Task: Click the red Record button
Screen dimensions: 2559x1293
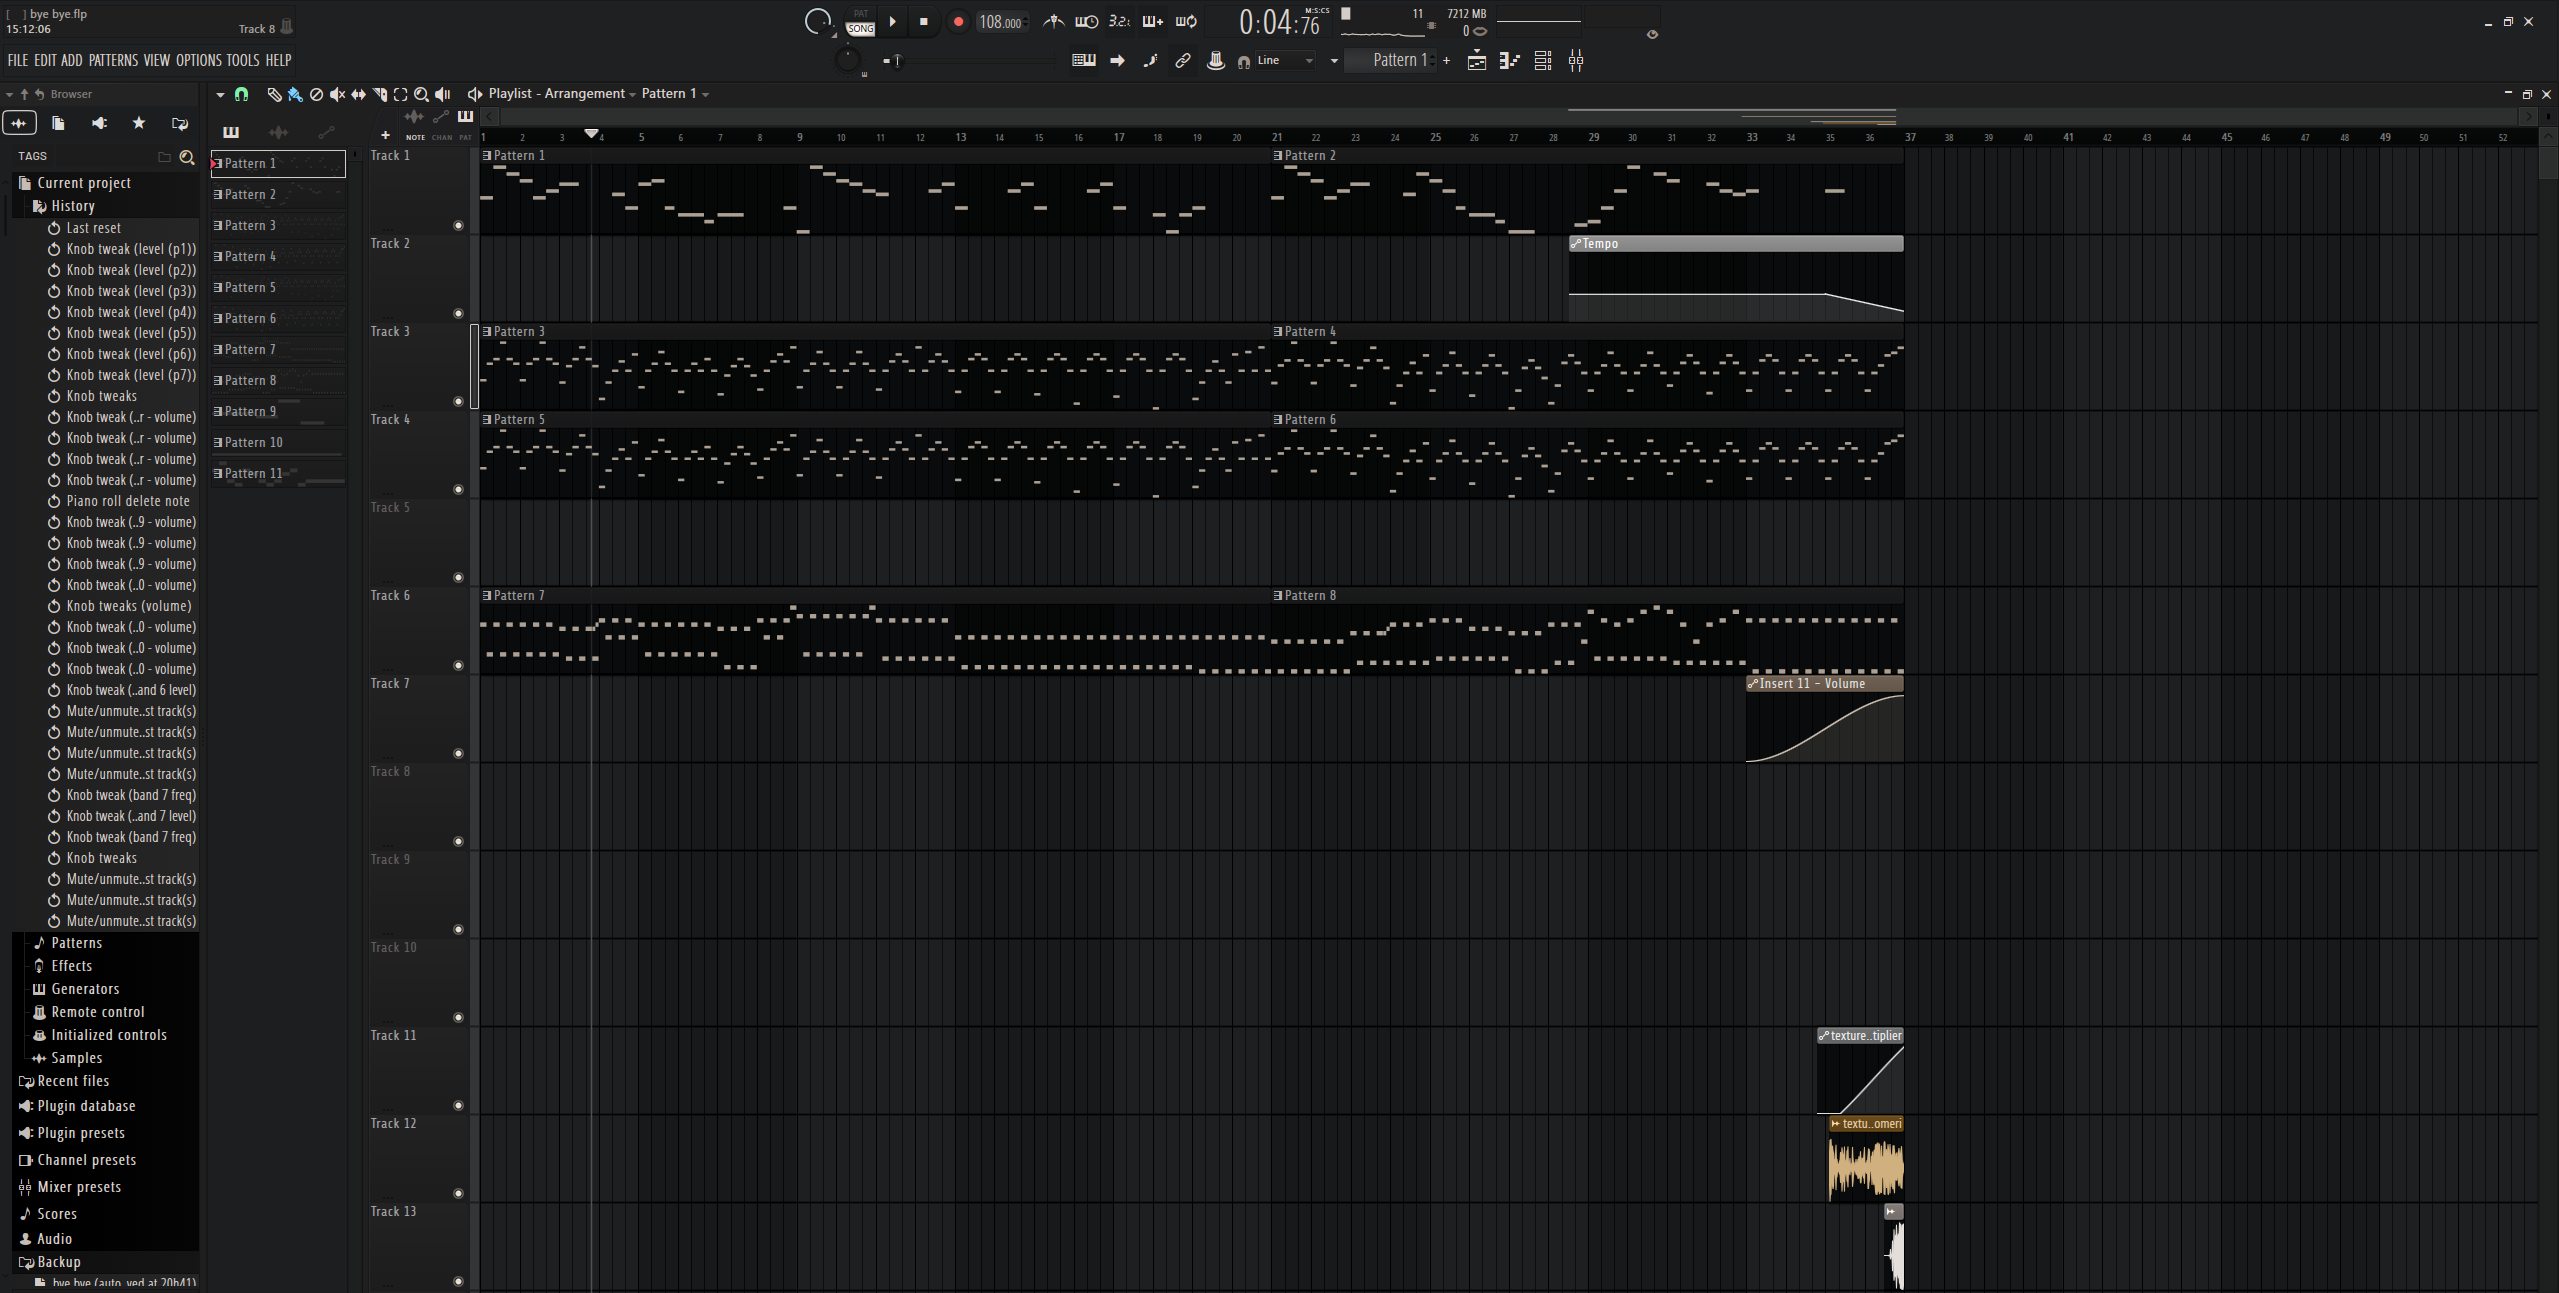Action: 958,22
